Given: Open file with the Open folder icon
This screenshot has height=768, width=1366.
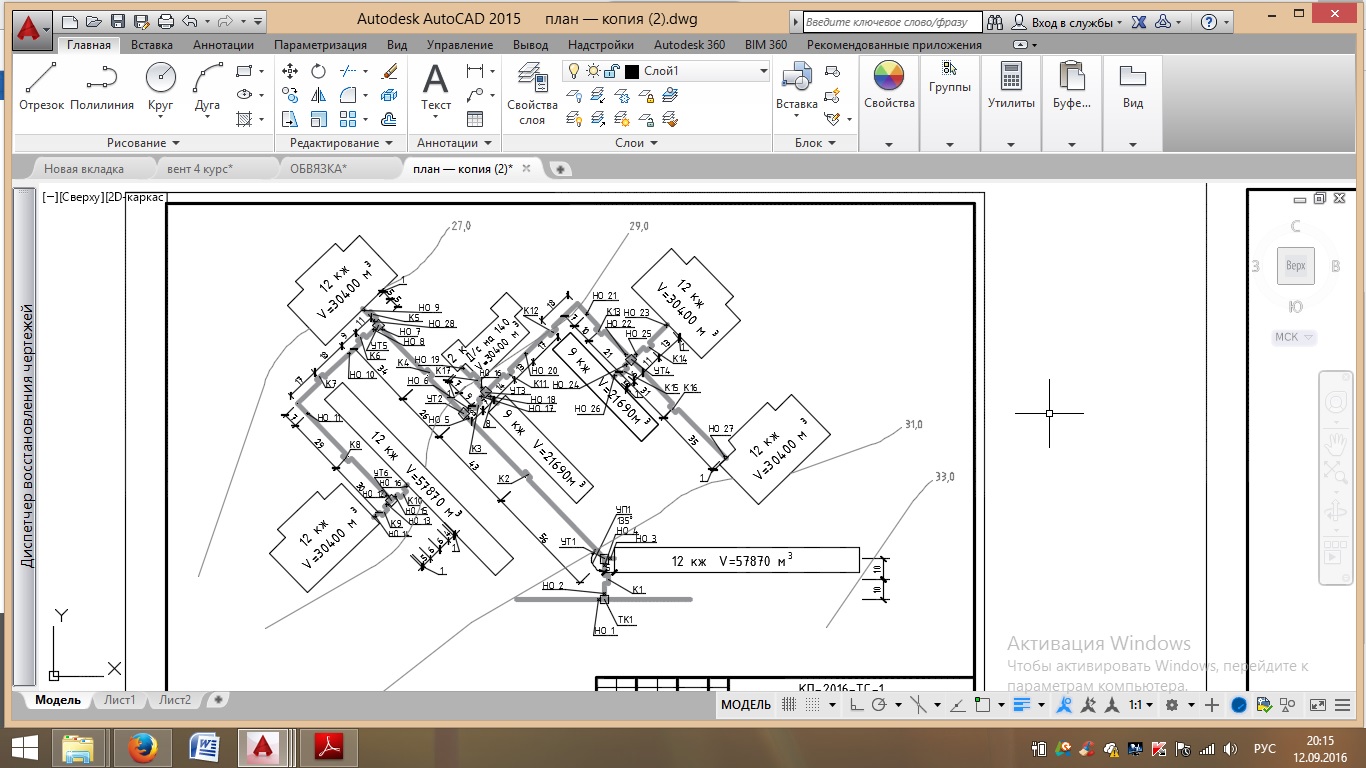Looking at the screenshot, I should pos(93,21).
